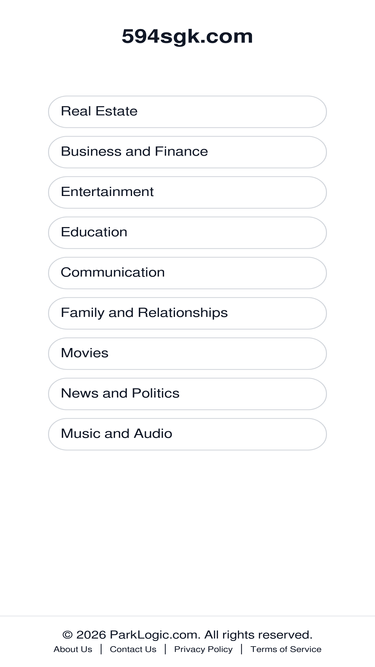Choose News and Politics category

pos(187,394)
